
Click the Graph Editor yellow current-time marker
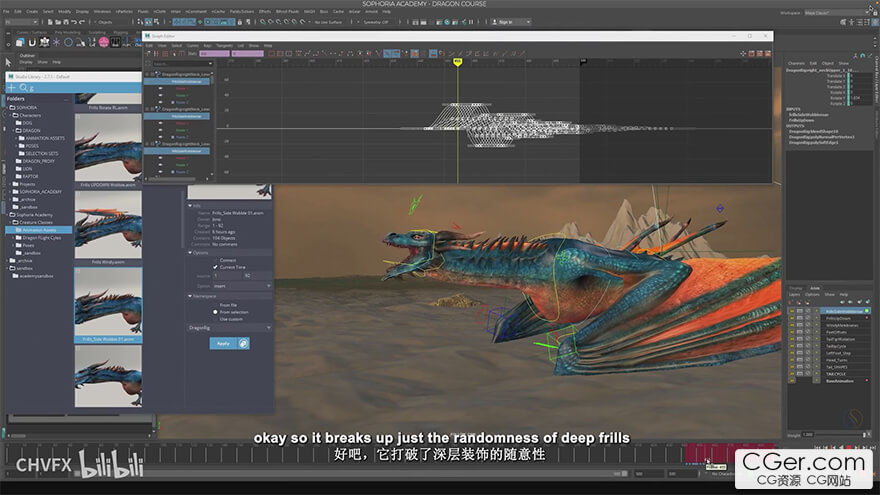tap(457, 62)
